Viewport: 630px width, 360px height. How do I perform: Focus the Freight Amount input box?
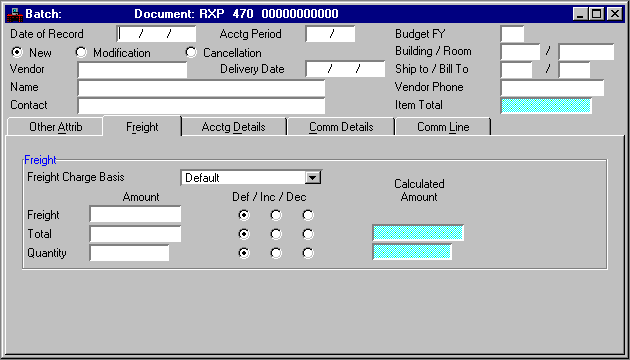pos(135,214)
